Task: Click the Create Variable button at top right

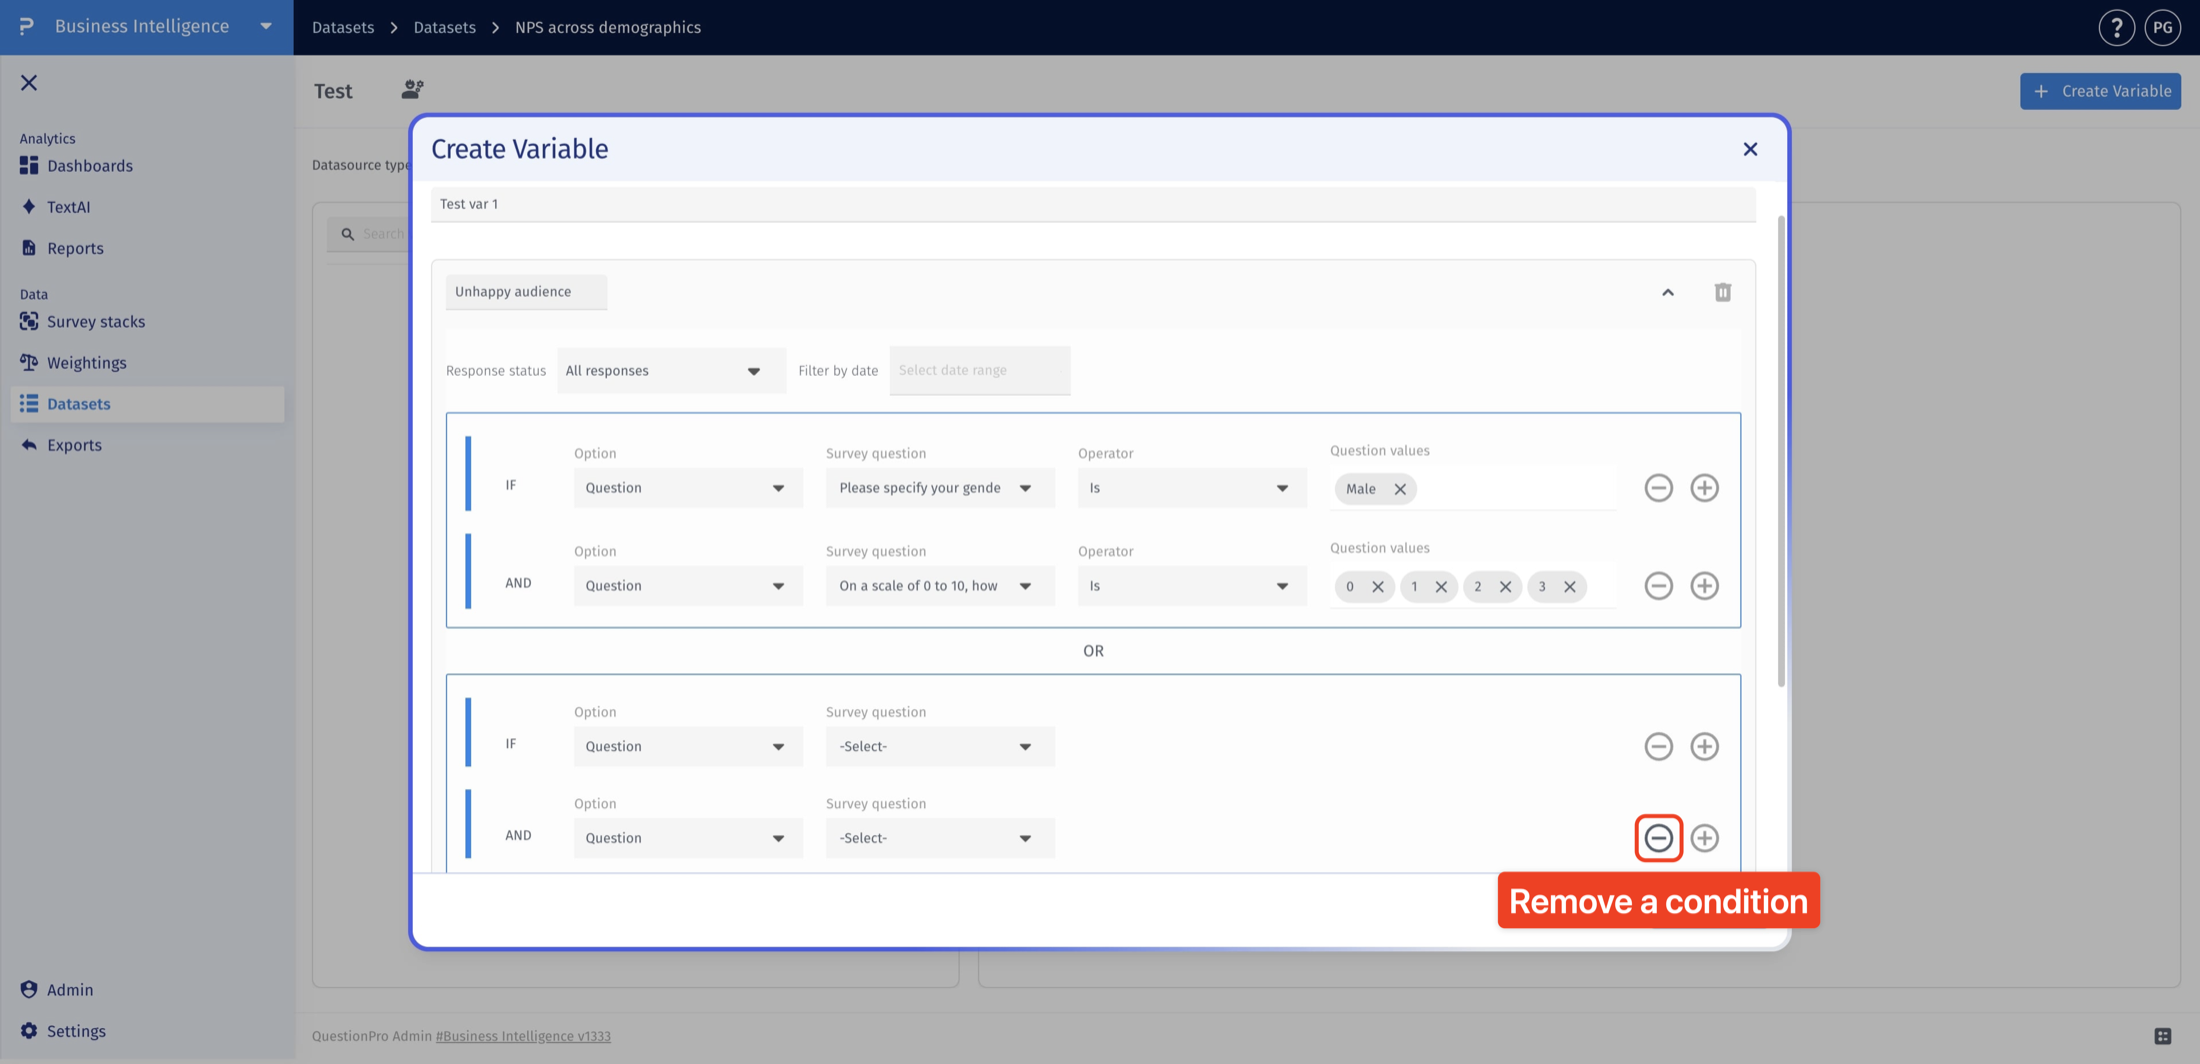Action: (x=2100, y=91)
